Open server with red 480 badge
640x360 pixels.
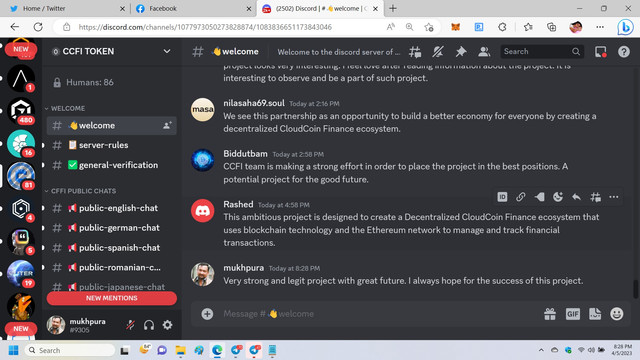pos(21,111)
